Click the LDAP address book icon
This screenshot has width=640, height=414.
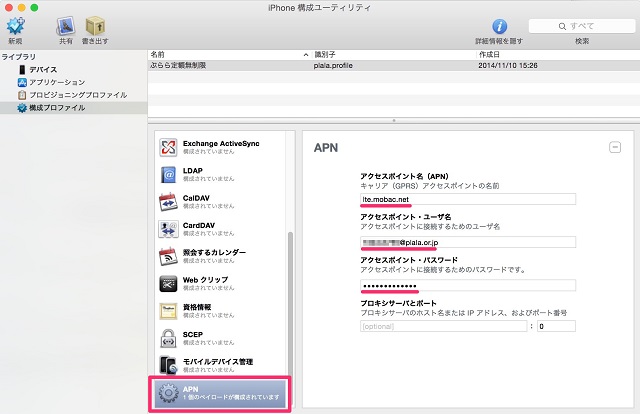(x=168, y=175)
